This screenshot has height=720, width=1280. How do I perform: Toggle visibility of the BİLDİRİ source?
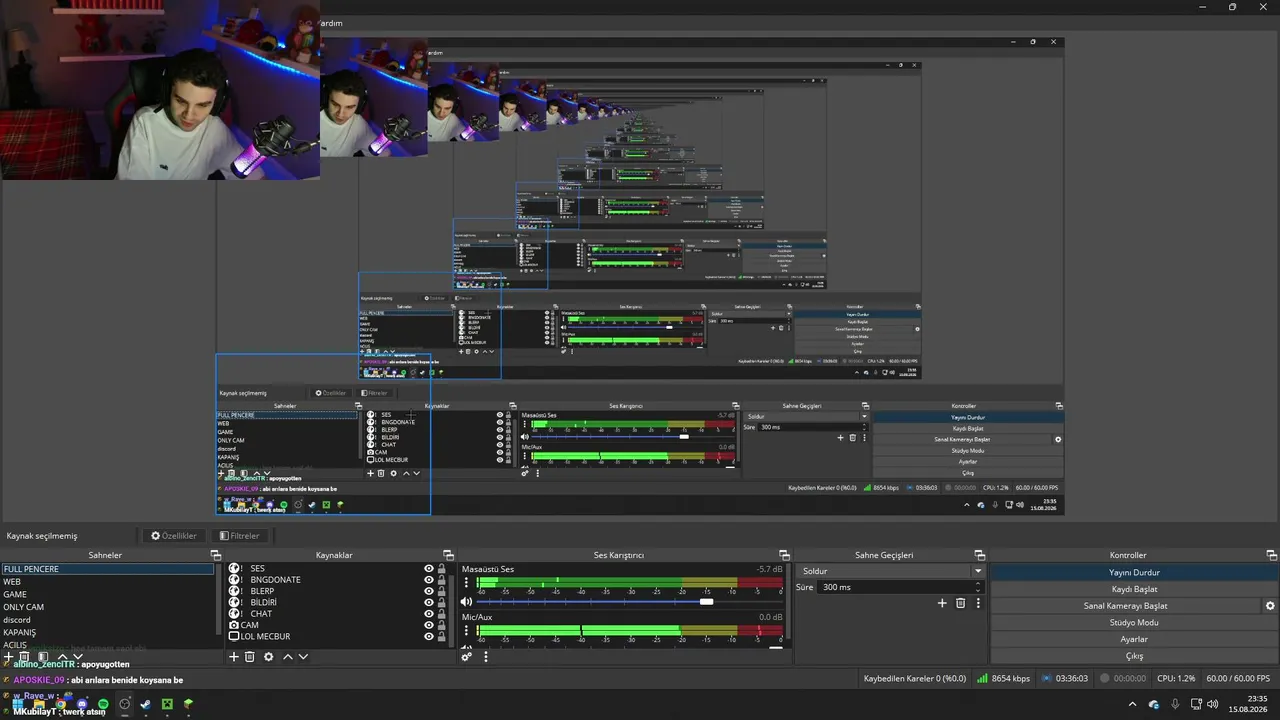tap(429, 603)
